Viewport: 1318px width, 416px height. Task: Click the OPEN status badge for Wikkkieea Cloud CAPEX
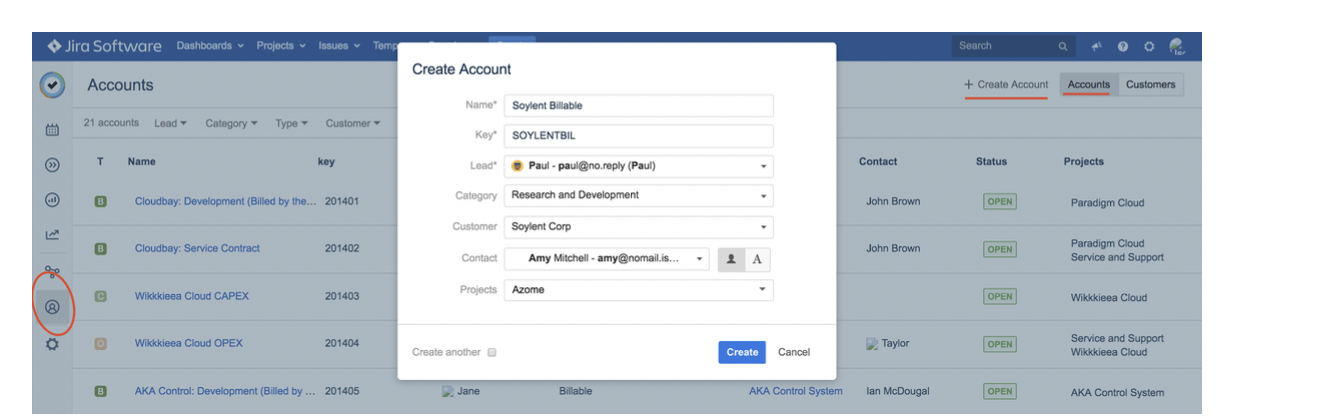point(999,297)
